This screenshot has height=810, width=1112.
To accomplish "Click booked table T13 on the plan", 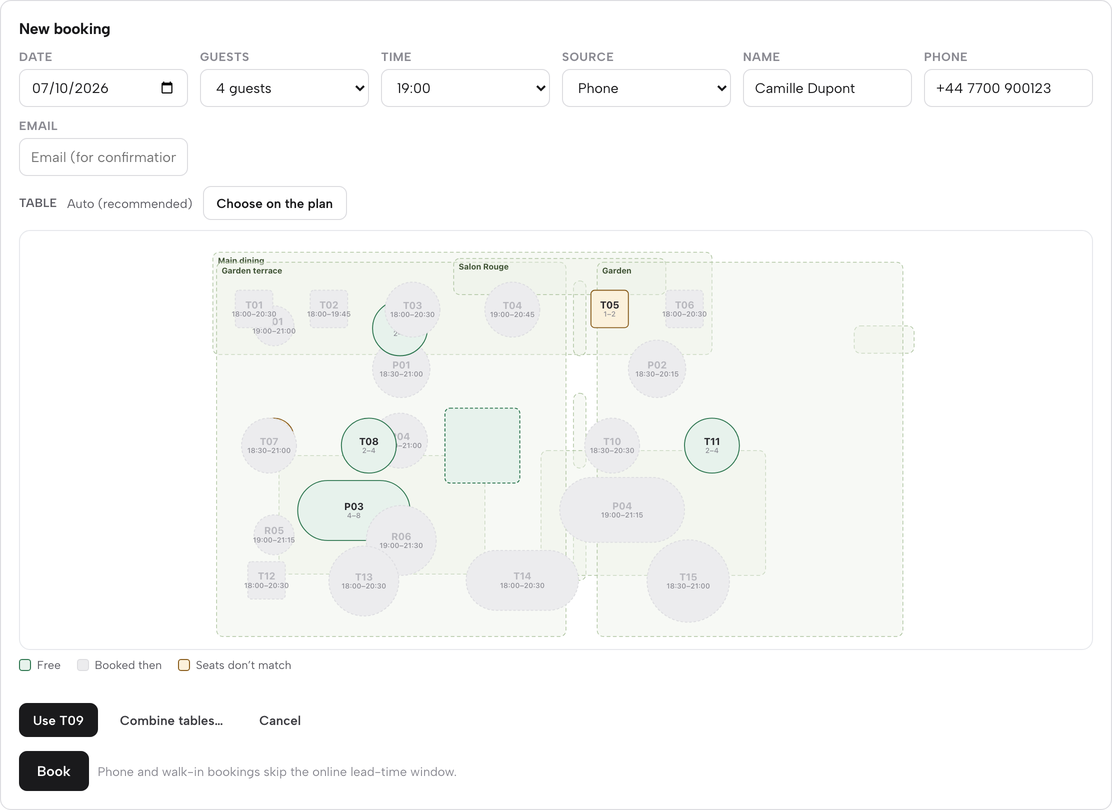I will [x=364, y=581].
